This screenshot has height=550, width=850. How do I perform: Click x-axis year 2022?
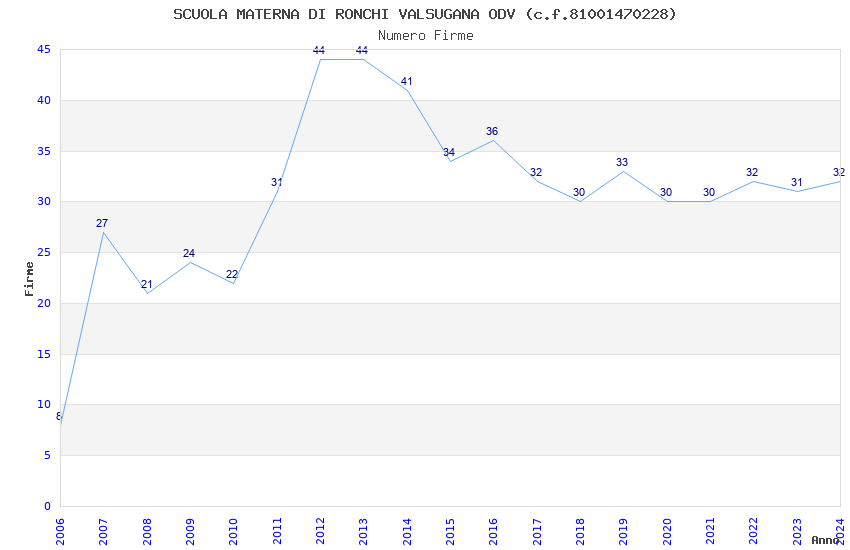(x=754, y=532)
